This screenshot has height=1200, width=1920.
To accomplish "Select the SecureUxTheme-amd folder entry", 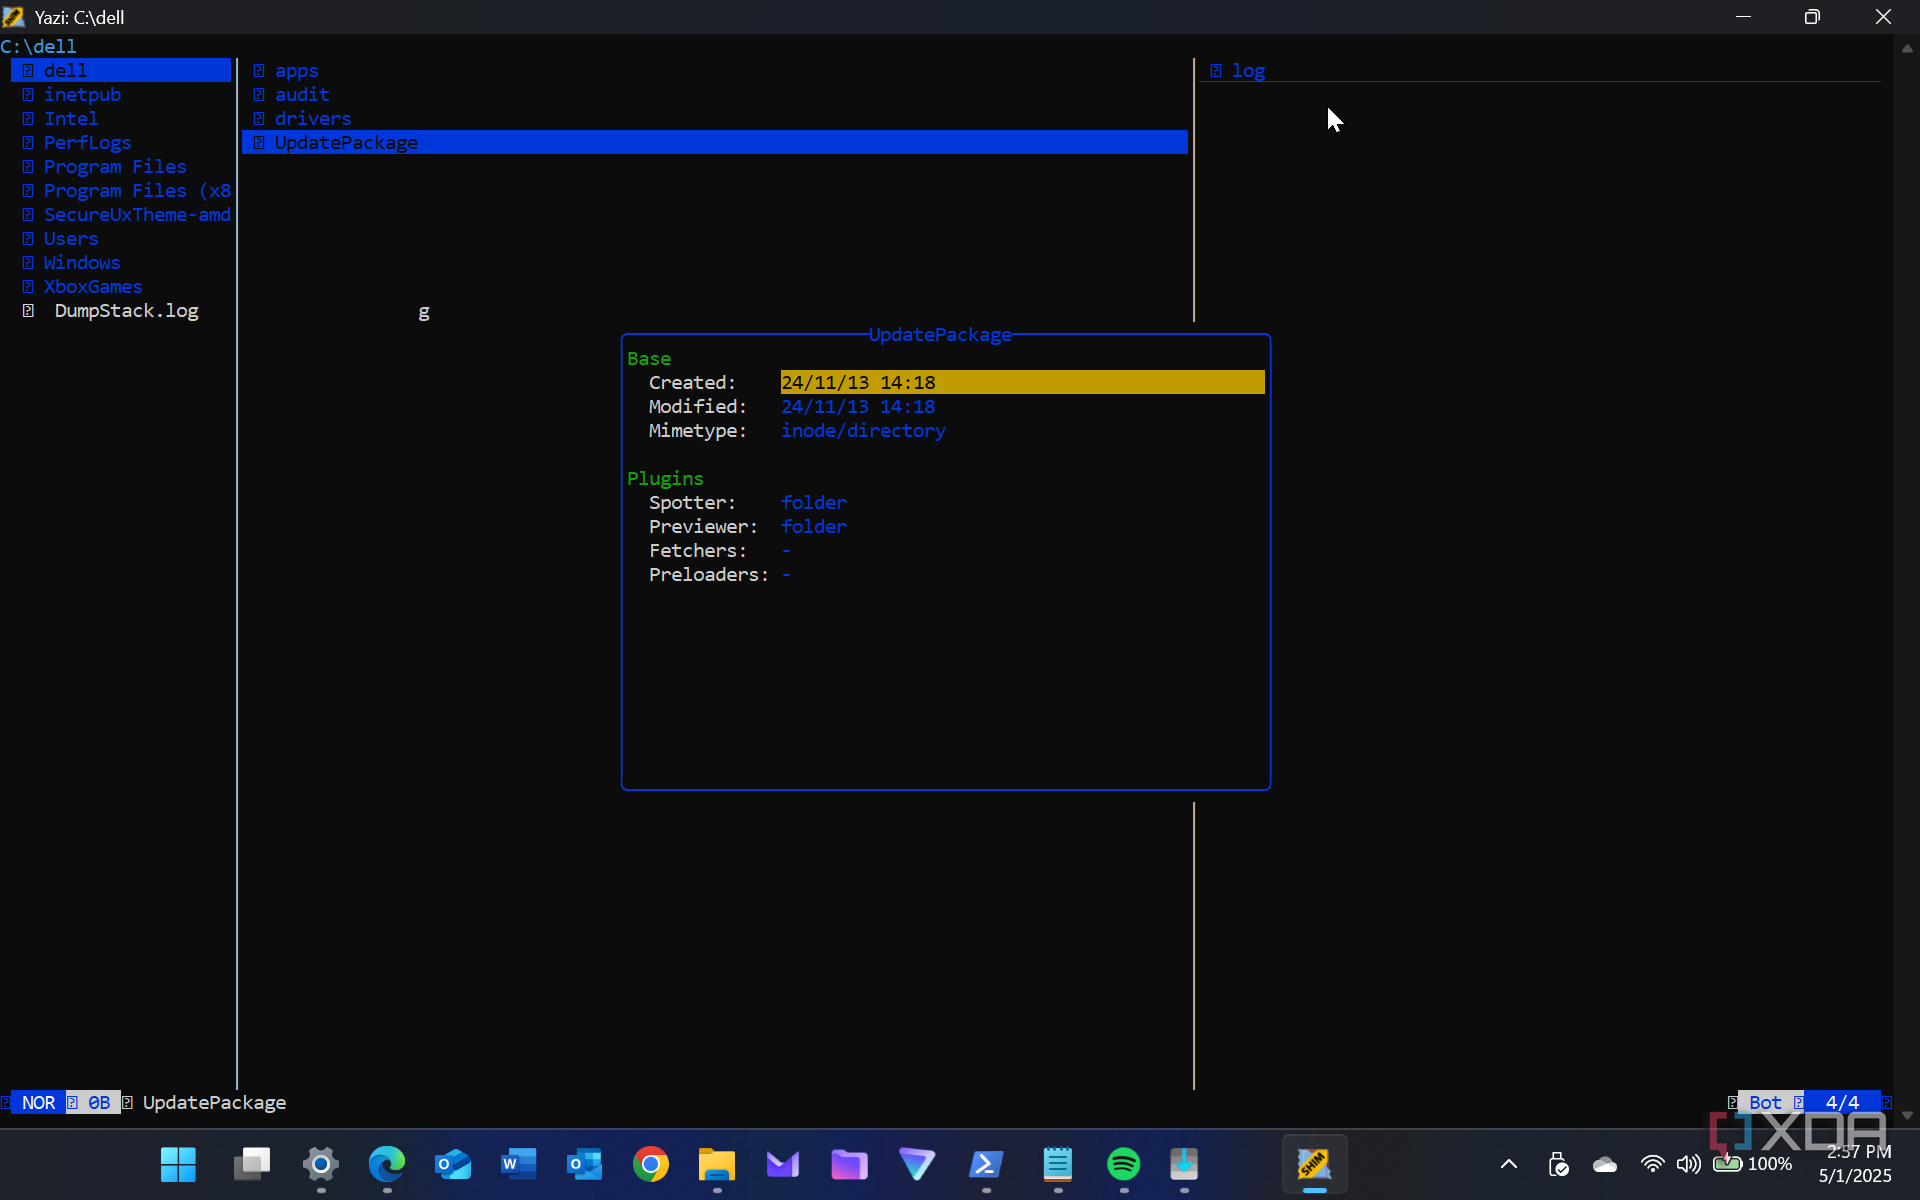I will pyautogui.click(x=126, y=214).
